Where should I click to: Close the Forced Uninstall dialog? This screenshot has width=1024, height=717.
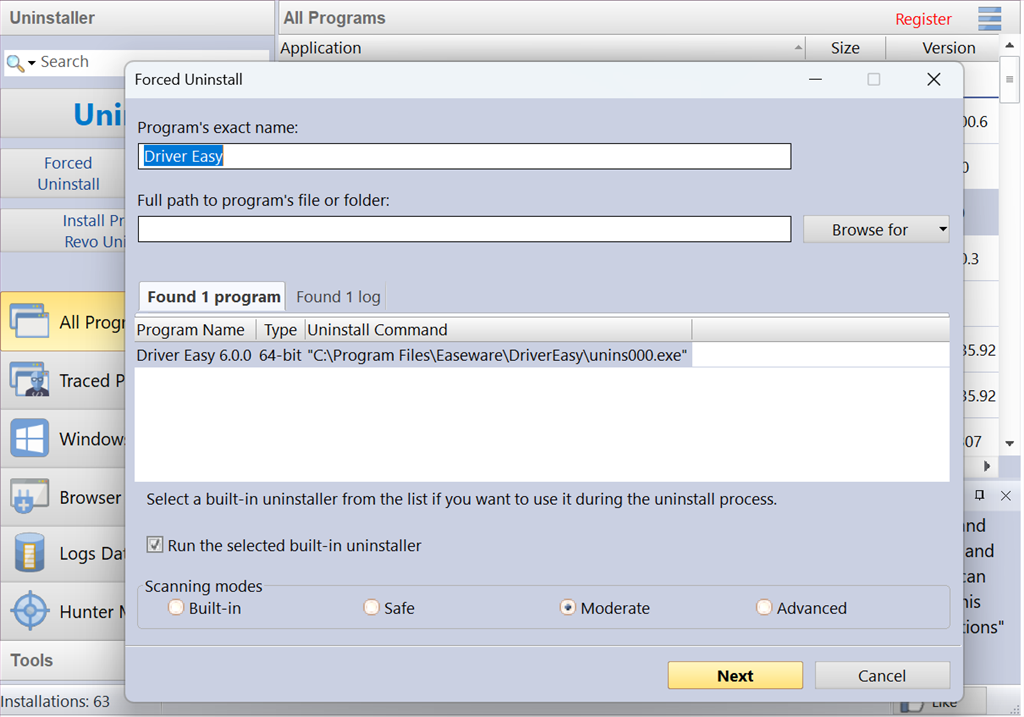click(x=934, y=80)
